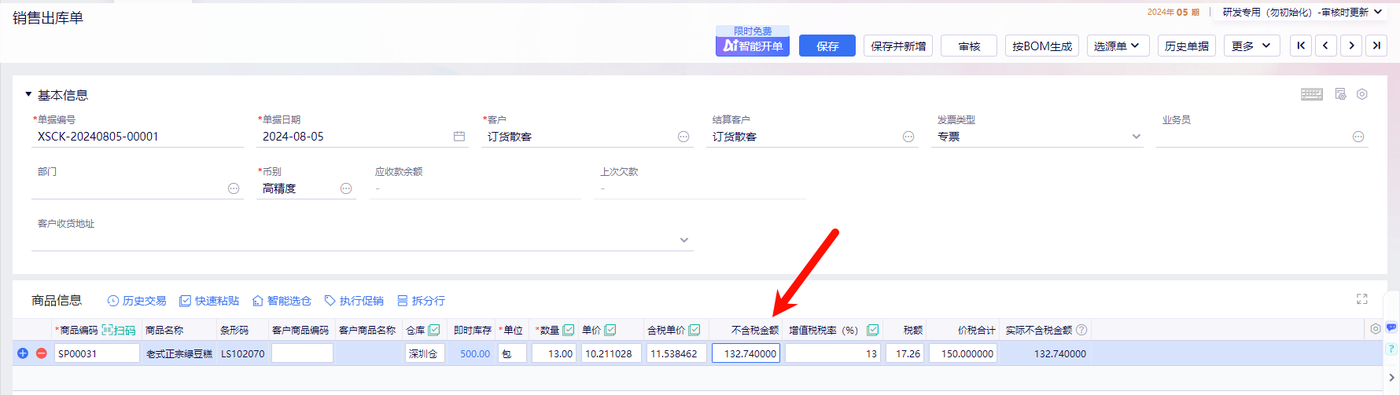Open basic info settings gear icon
Viewport: 1400px width, 395px height.
point(1361,94)
